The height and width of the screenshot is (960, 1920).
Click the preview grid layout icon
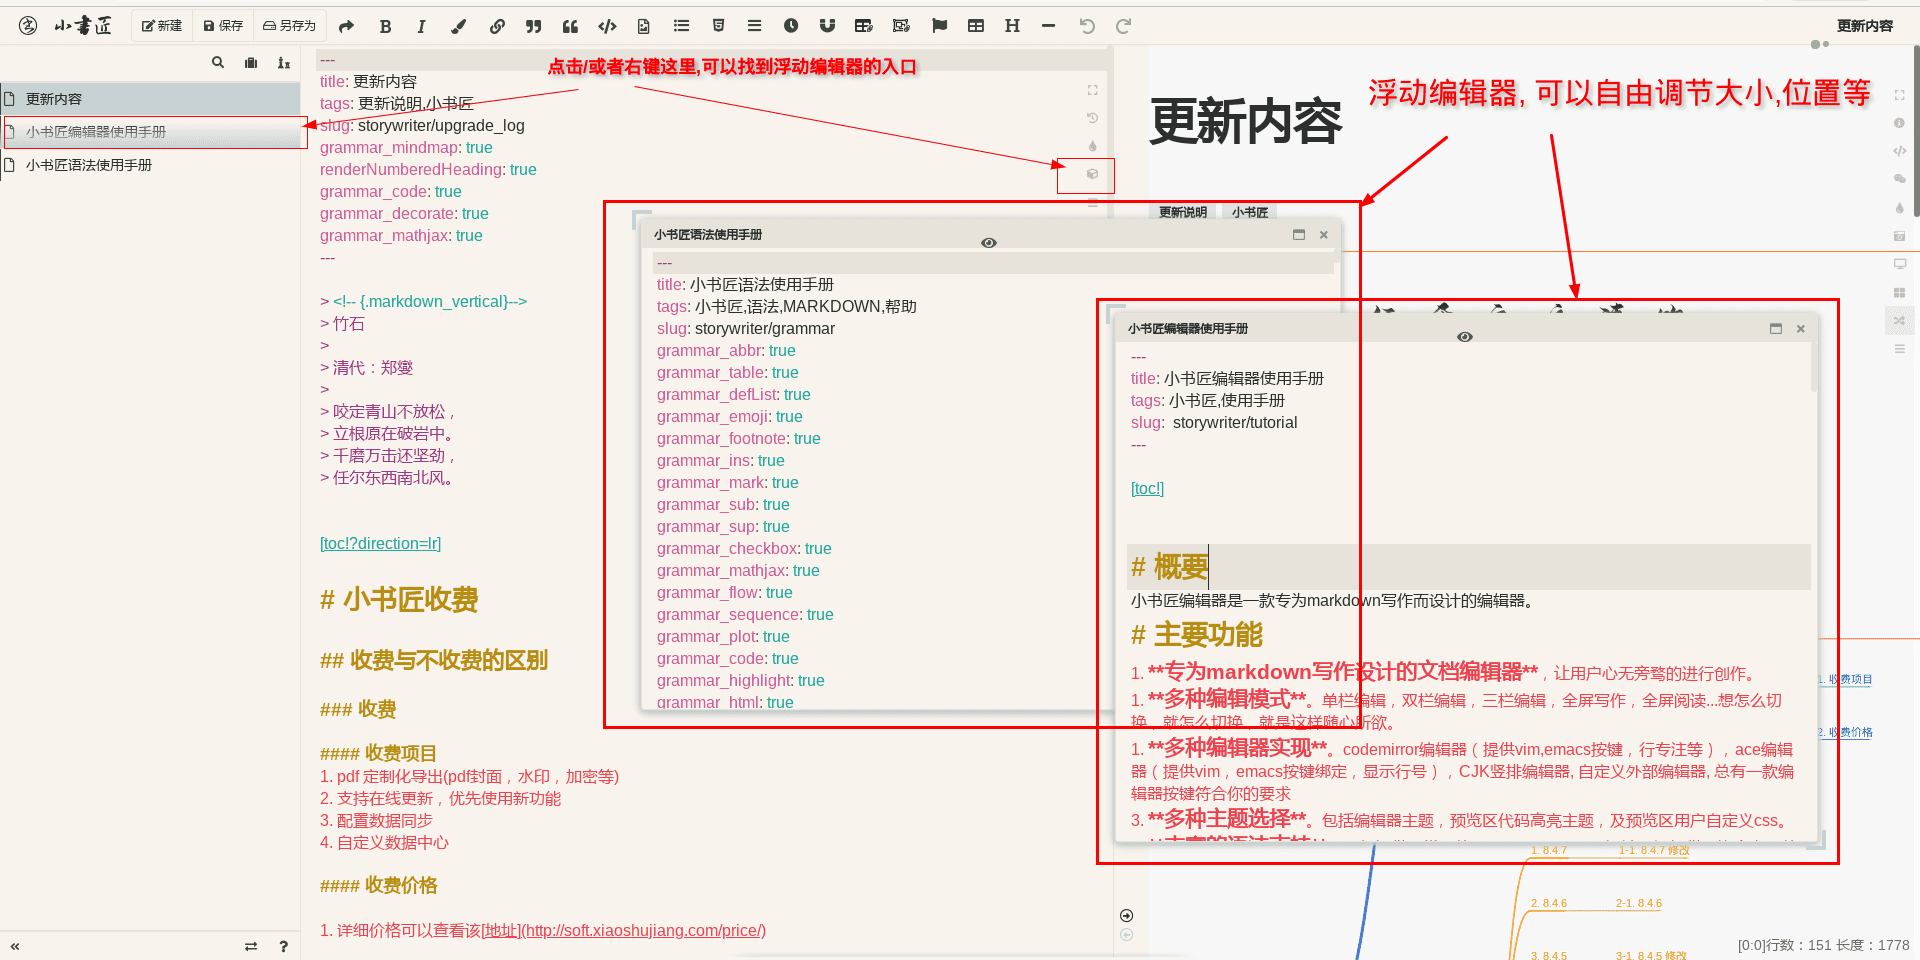click(1899, 293)
